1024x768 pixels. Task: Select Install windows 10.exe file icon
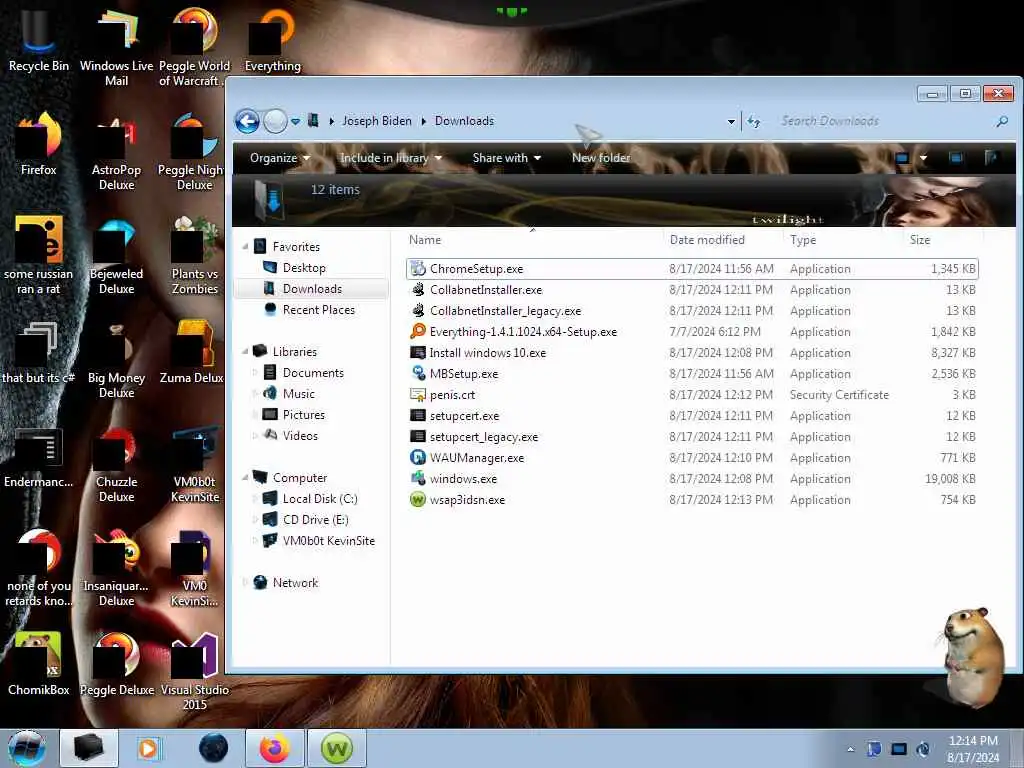pos(417,353)
